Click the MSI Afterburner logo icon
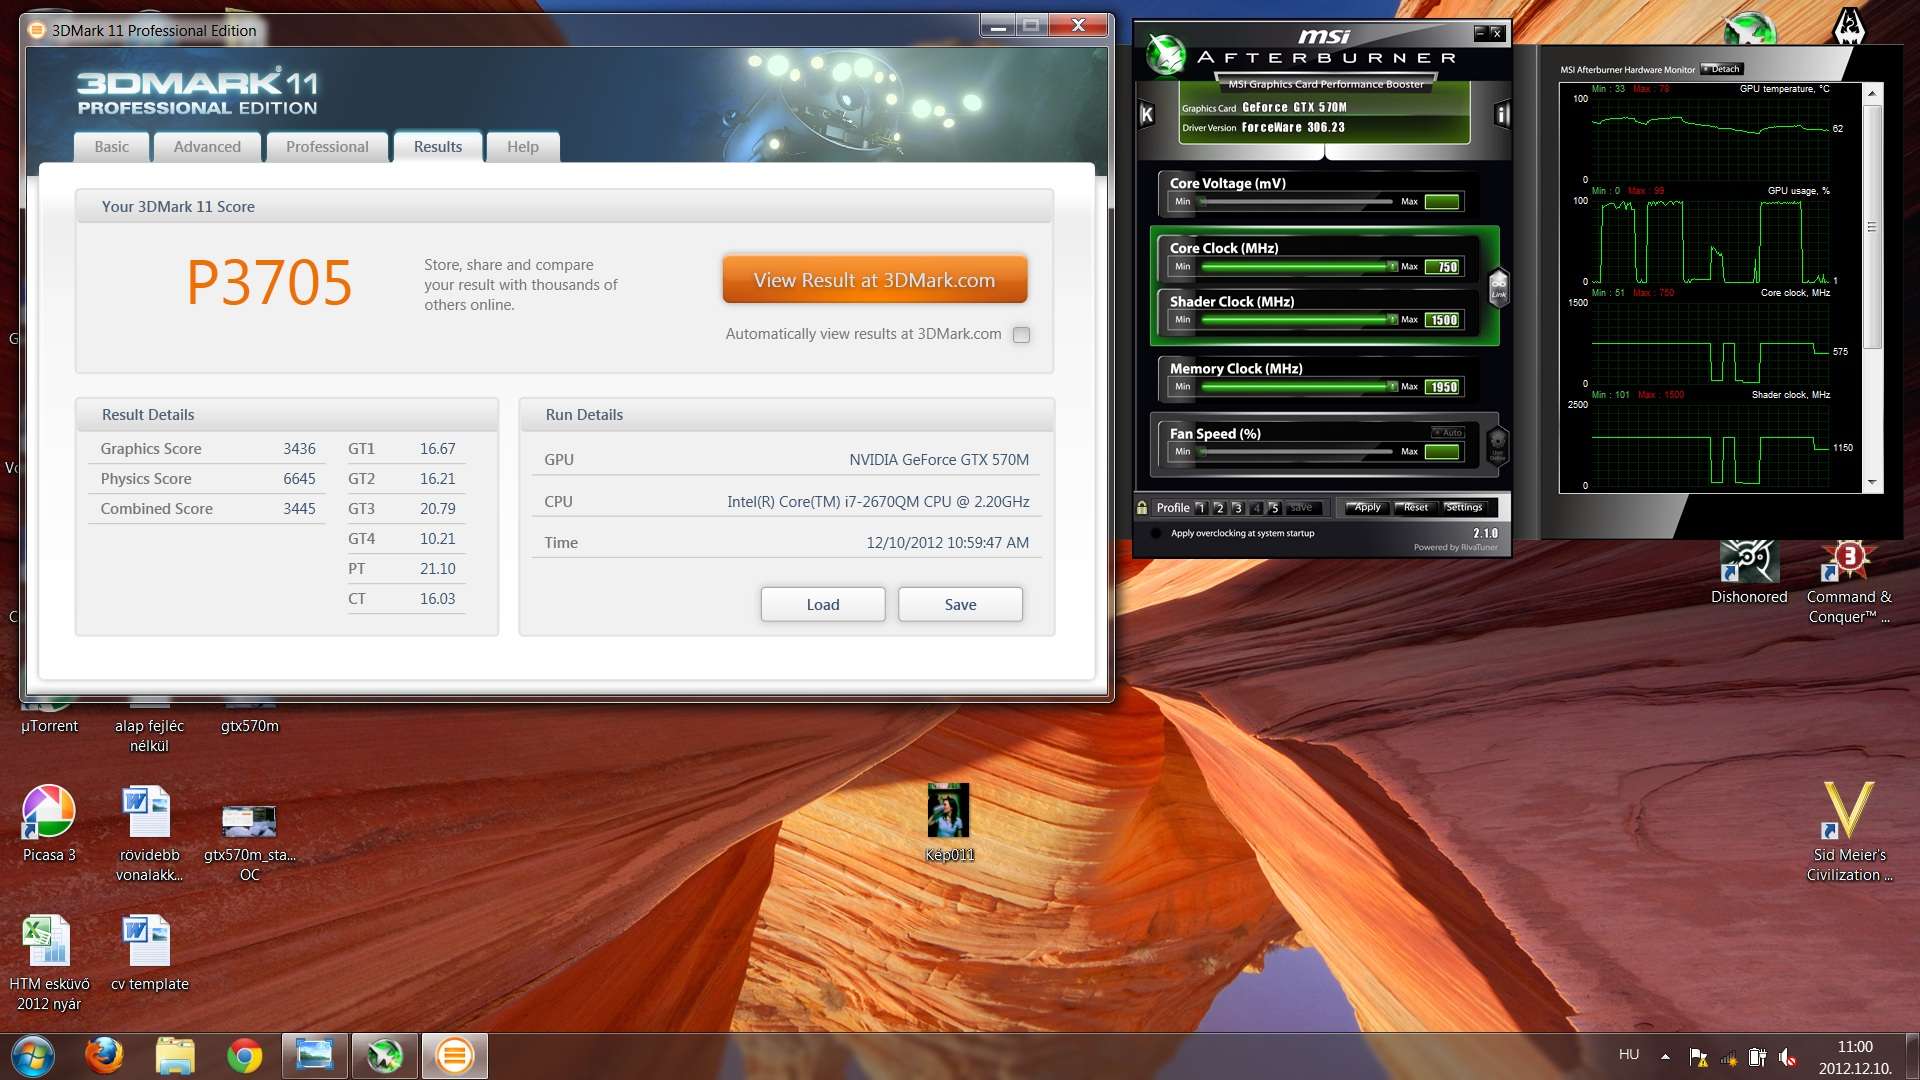 point(1166,54)
